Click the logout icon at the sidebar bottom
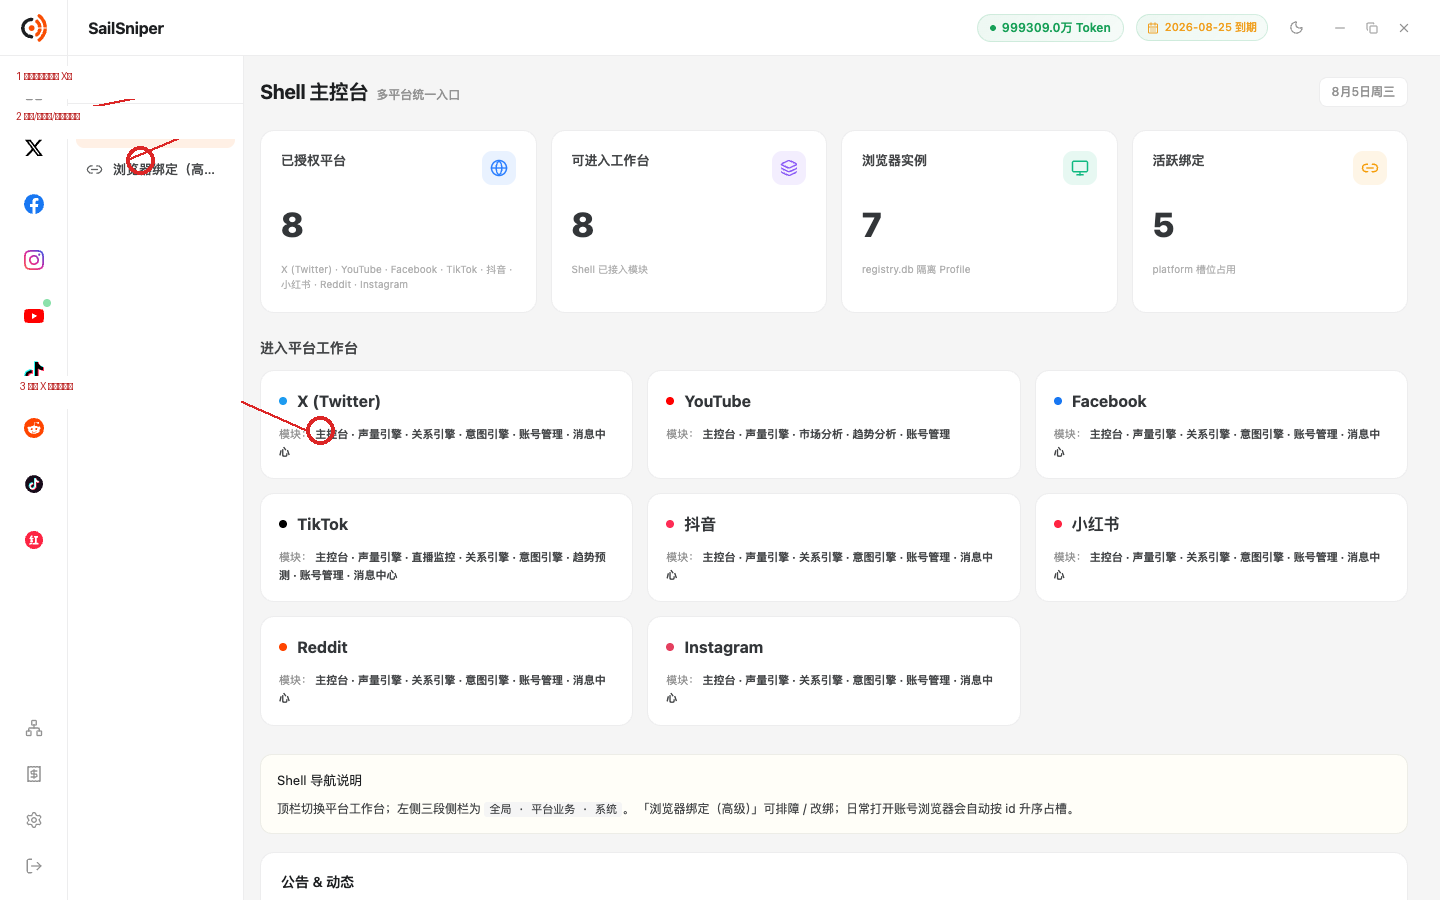This screenshot has width=1440, height=900. (34, 866)
